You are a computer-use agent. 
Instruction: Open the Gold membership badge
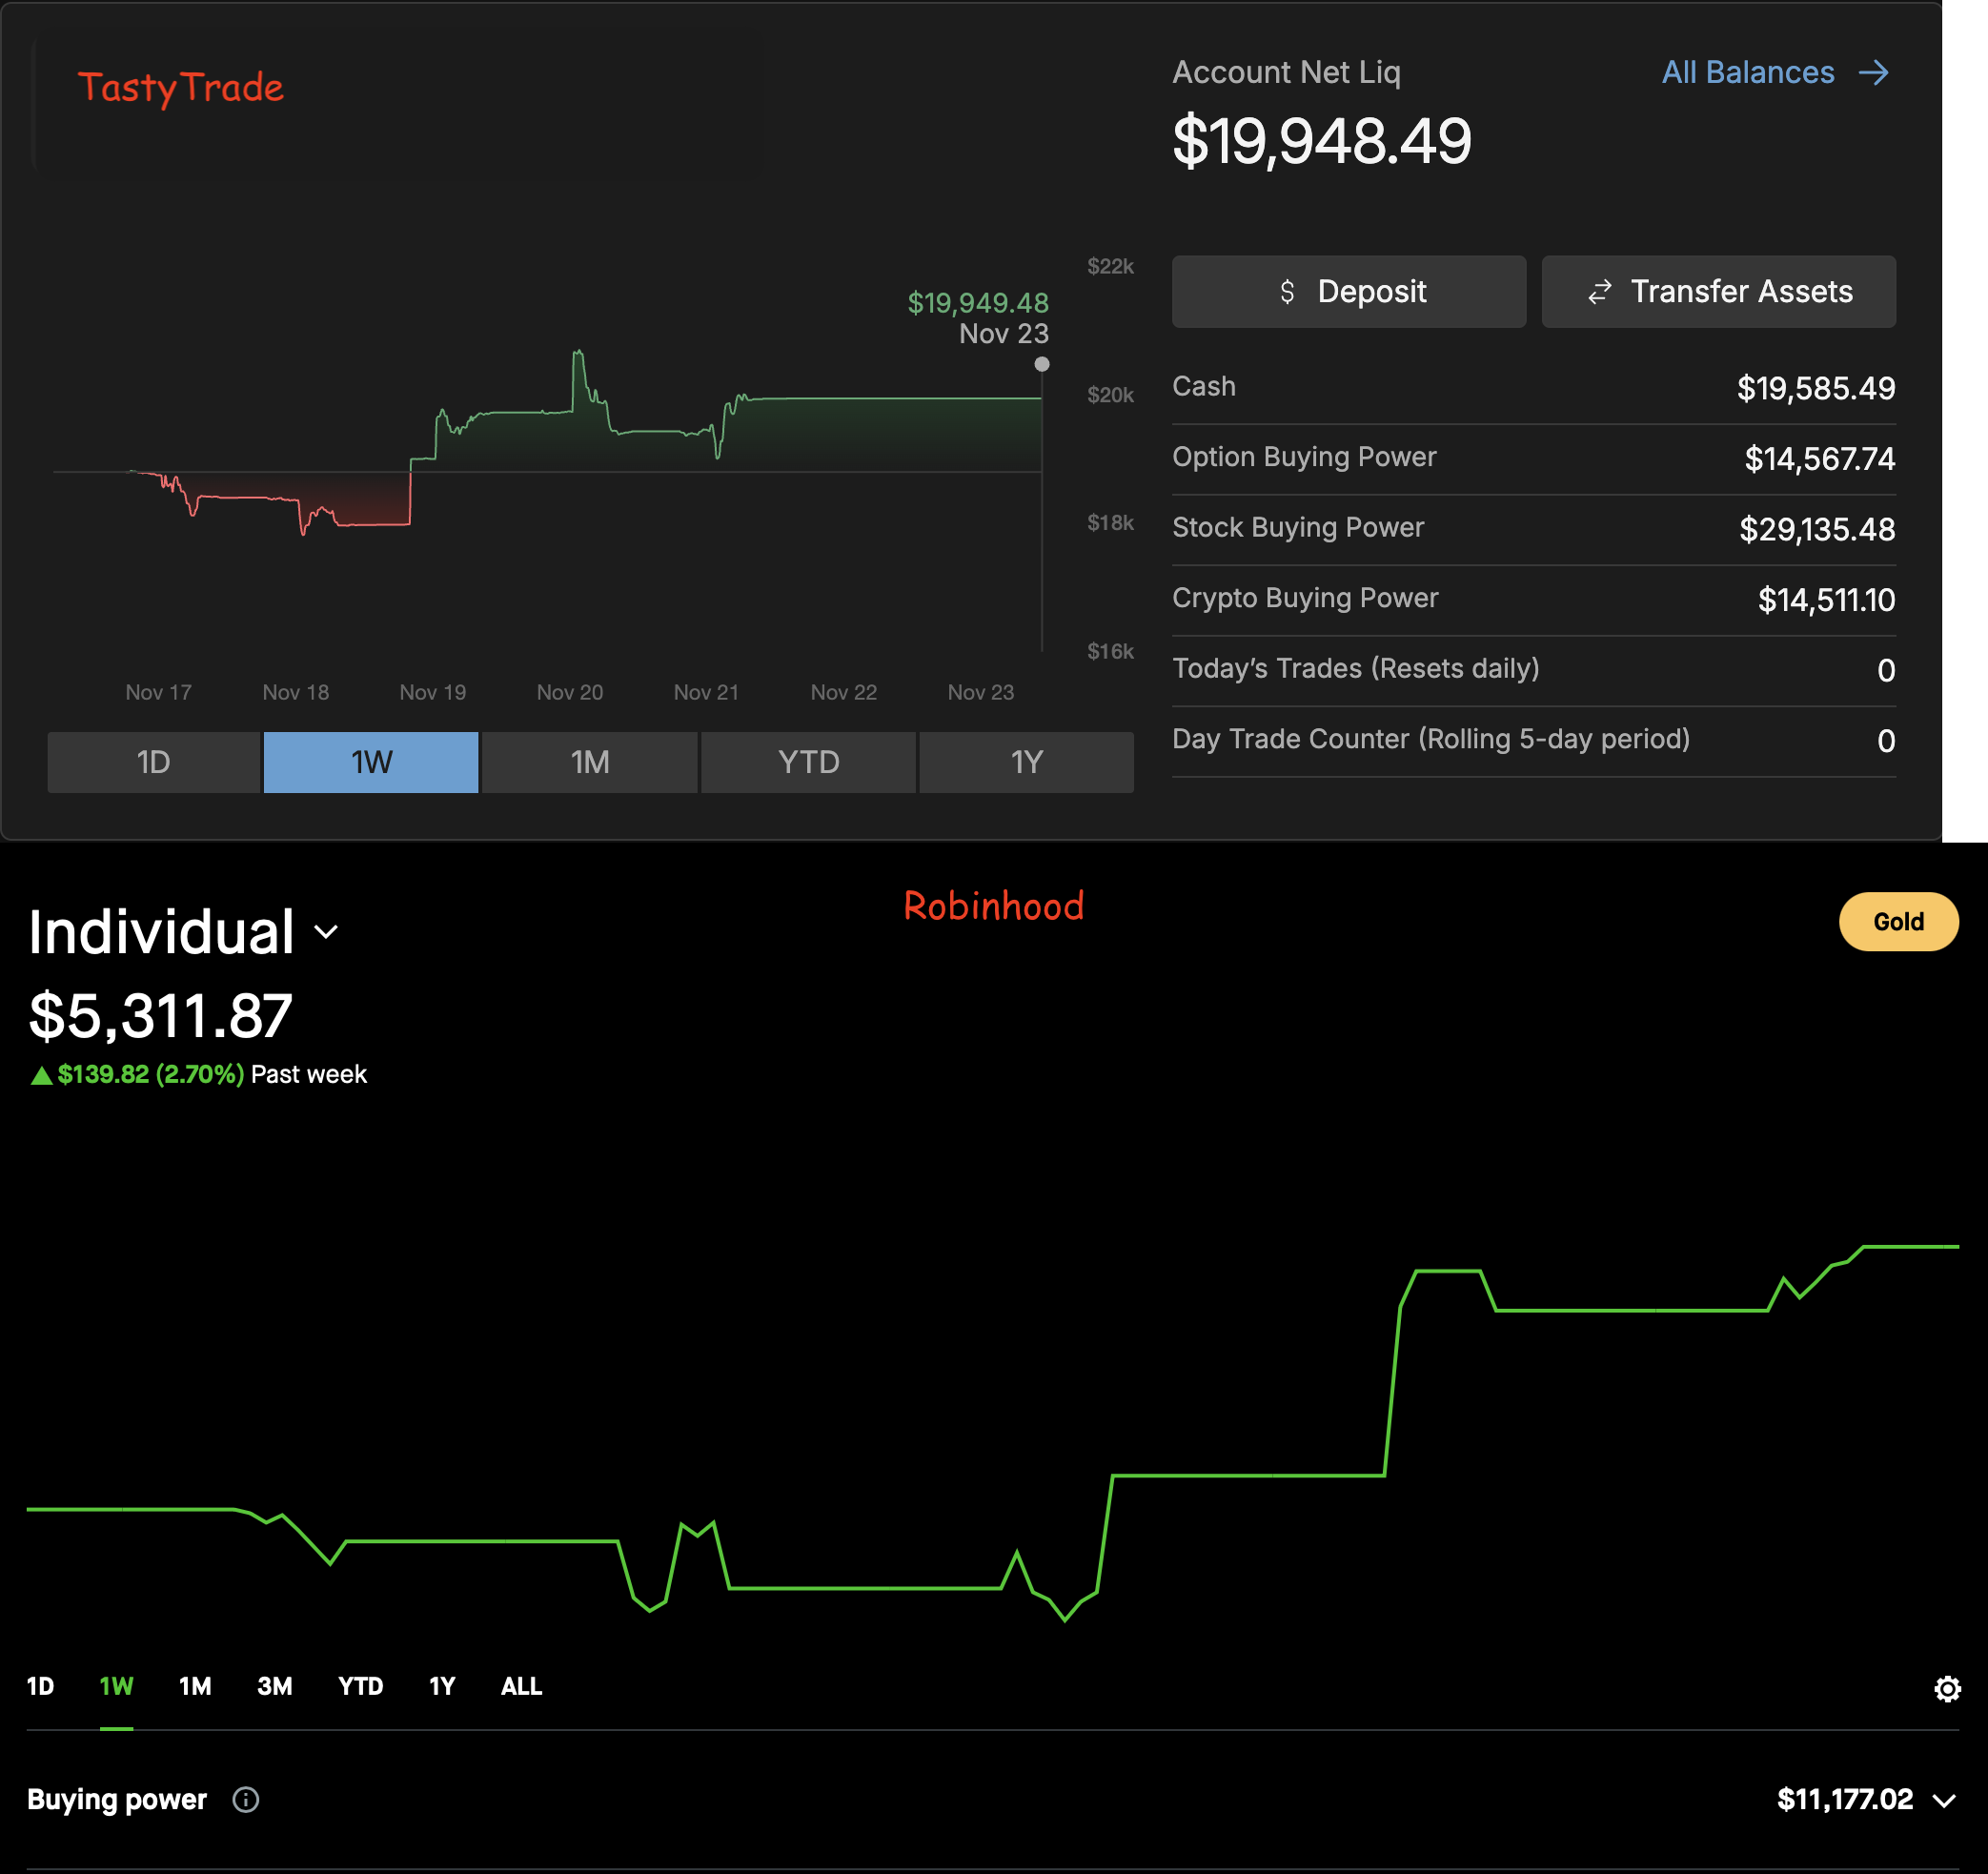click(x=1897, y=921)
